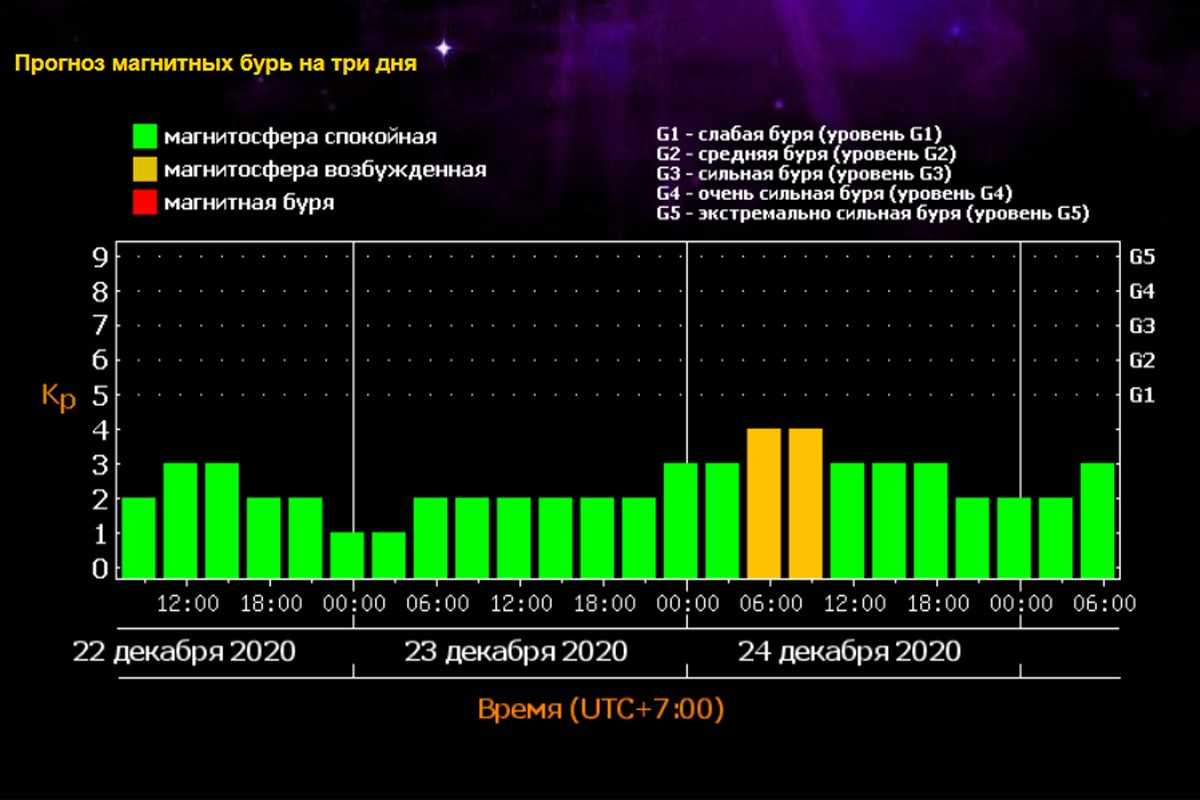
Task: Click the first yellow Kp 4 bar on 24 декабря
Action: pyautogui.click(x=764, y=503)
